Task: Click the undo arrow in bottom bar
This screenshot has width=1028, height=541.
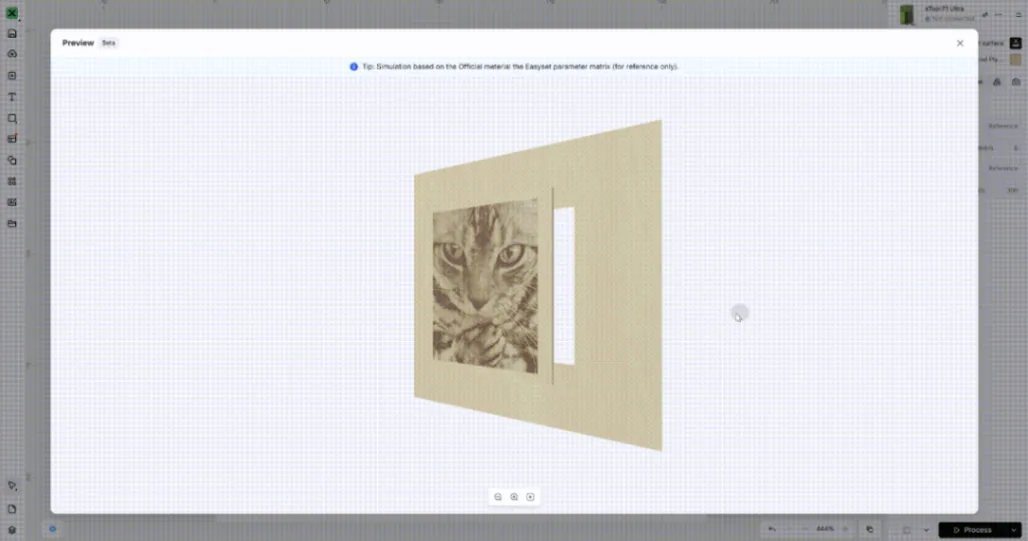Action: [772, 529]
